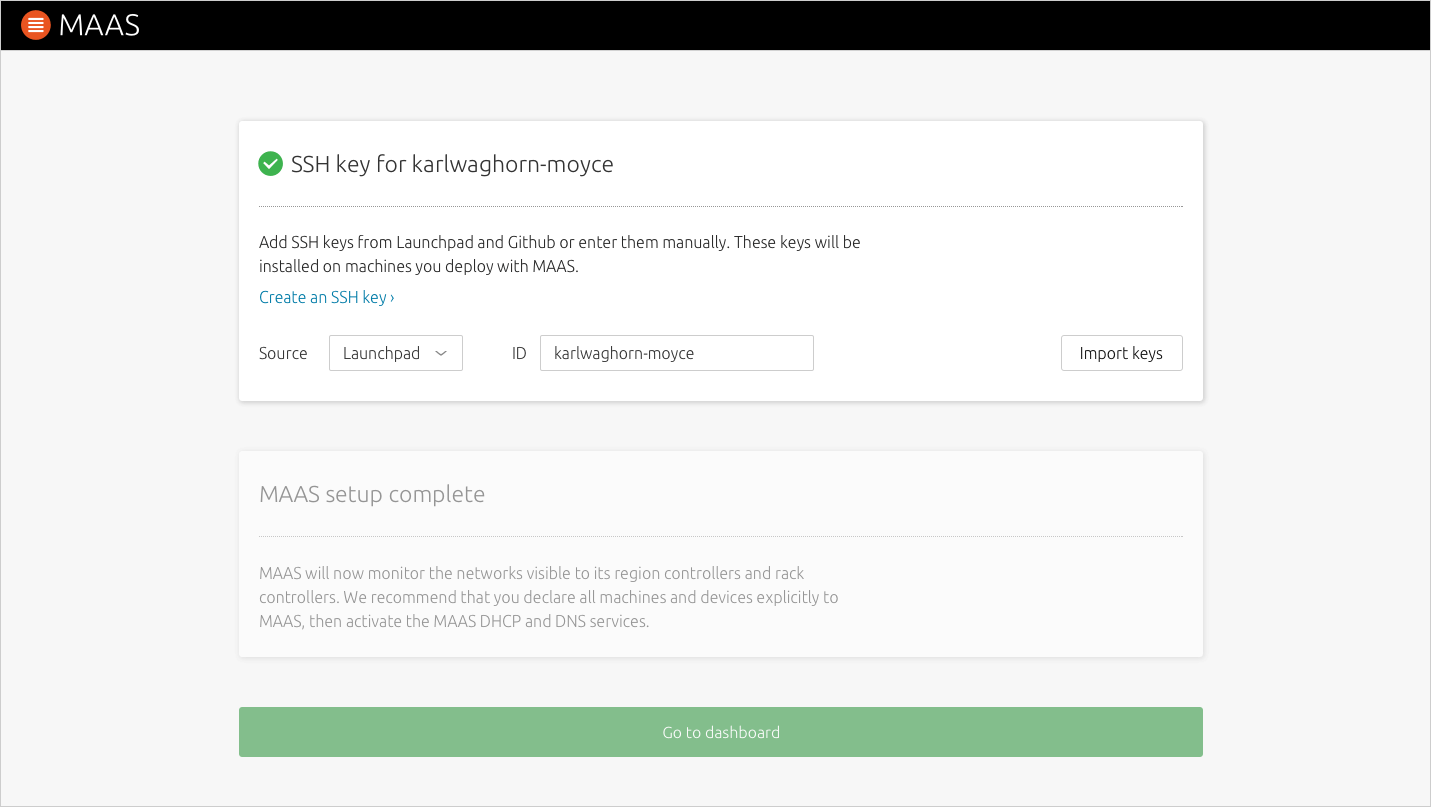
Task: Click the divider line under SSH key heading
Action: 721,207
